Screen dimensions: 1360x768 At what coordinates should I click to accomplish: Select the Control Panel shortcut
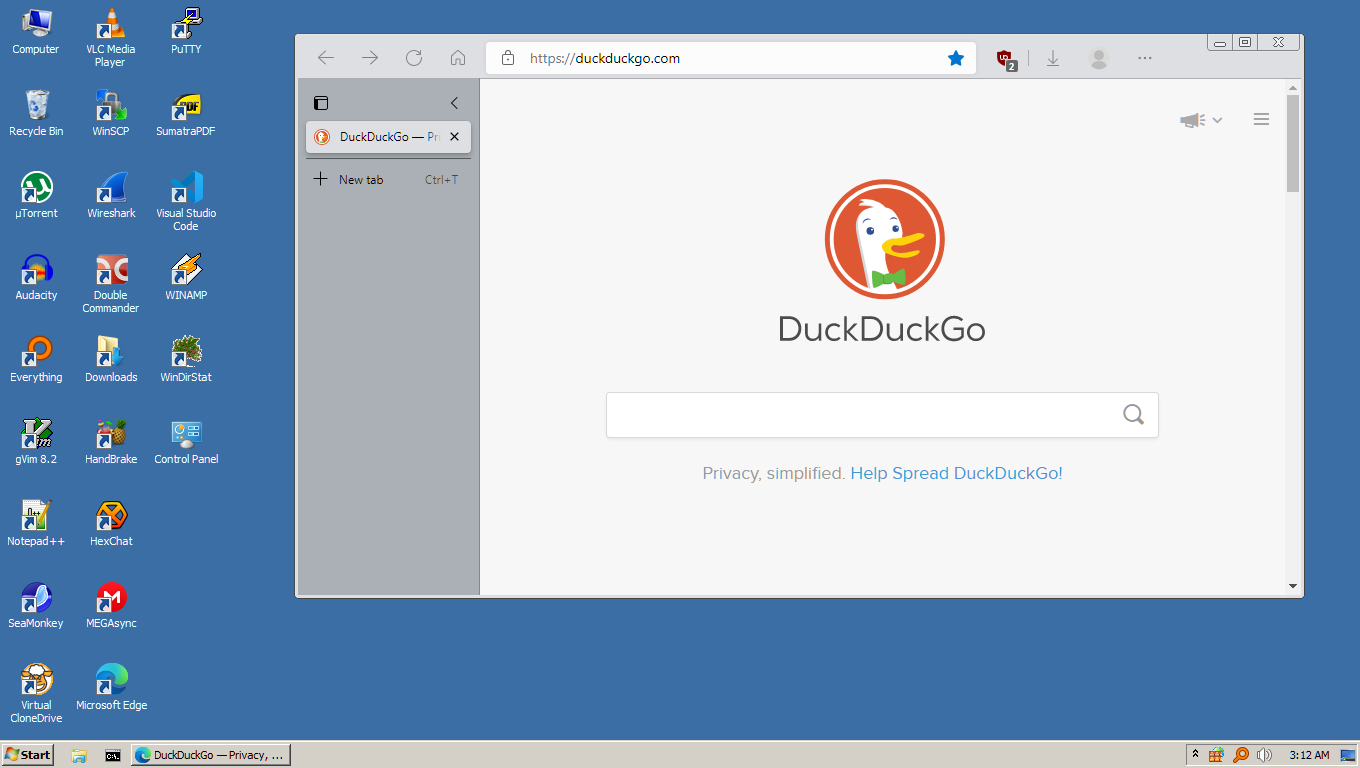pos(186,442)
